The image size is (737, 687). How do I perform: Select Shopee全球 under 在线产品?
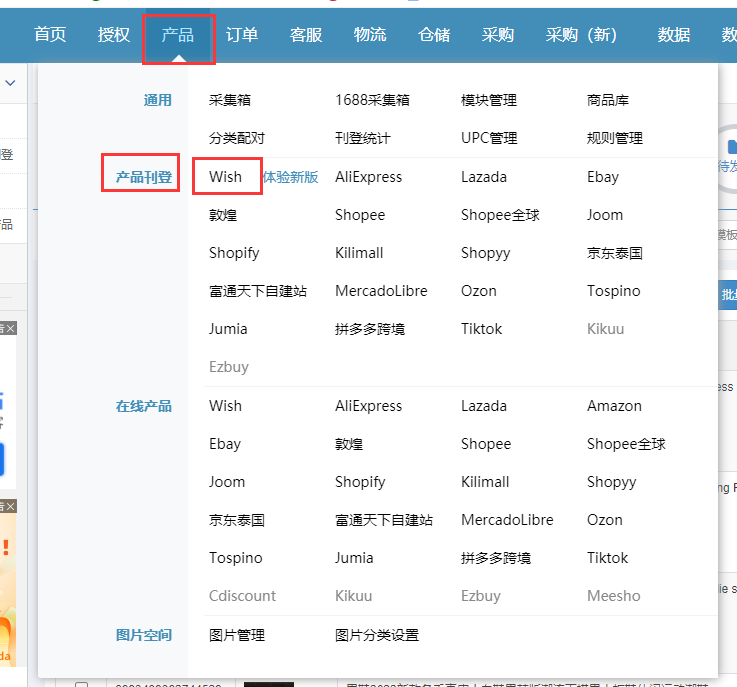point(626,444)
